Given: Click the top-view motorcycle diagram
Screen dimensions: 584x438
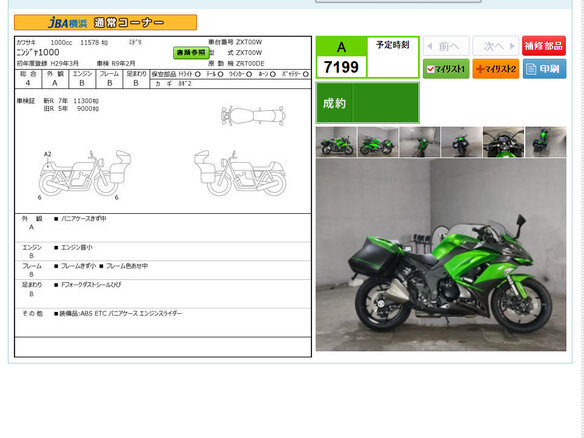Looking at the screenshot, I should click(253, 115).
